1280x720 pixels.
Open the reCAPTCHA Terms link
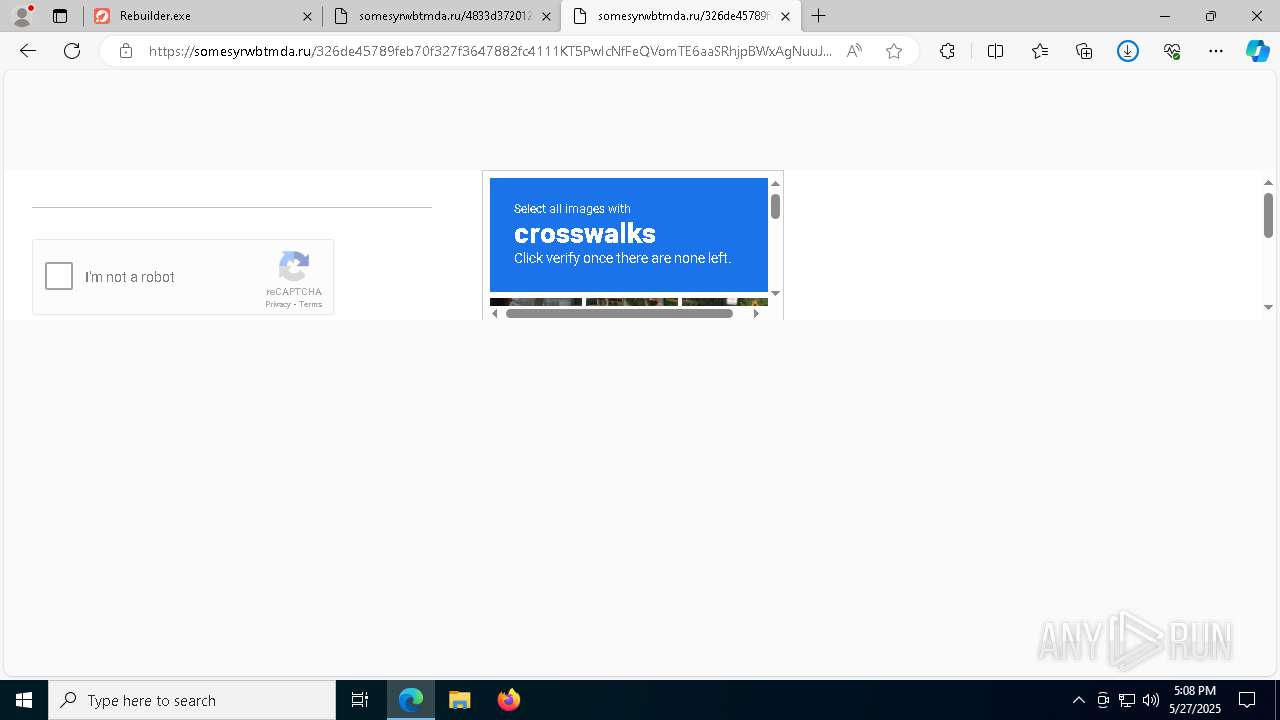[x=311, y=304]
